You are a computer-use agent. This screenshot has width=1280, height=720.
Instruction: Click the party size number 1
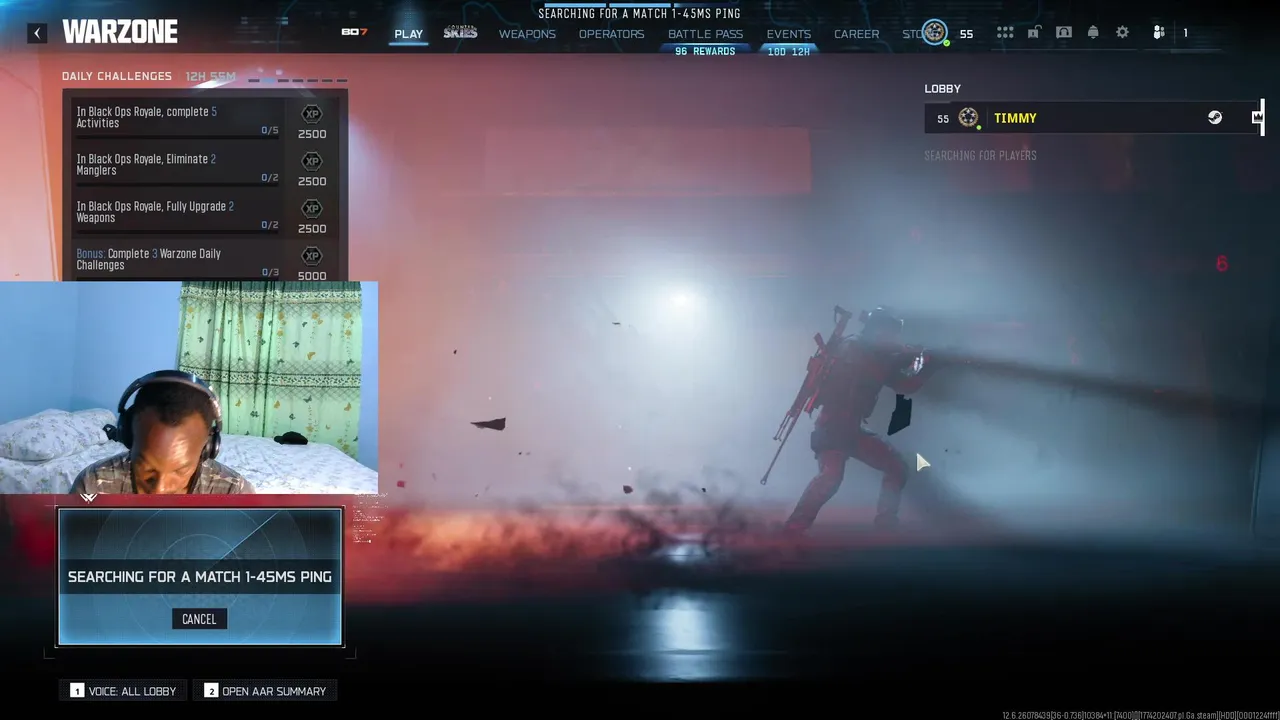coord(1186,33)
